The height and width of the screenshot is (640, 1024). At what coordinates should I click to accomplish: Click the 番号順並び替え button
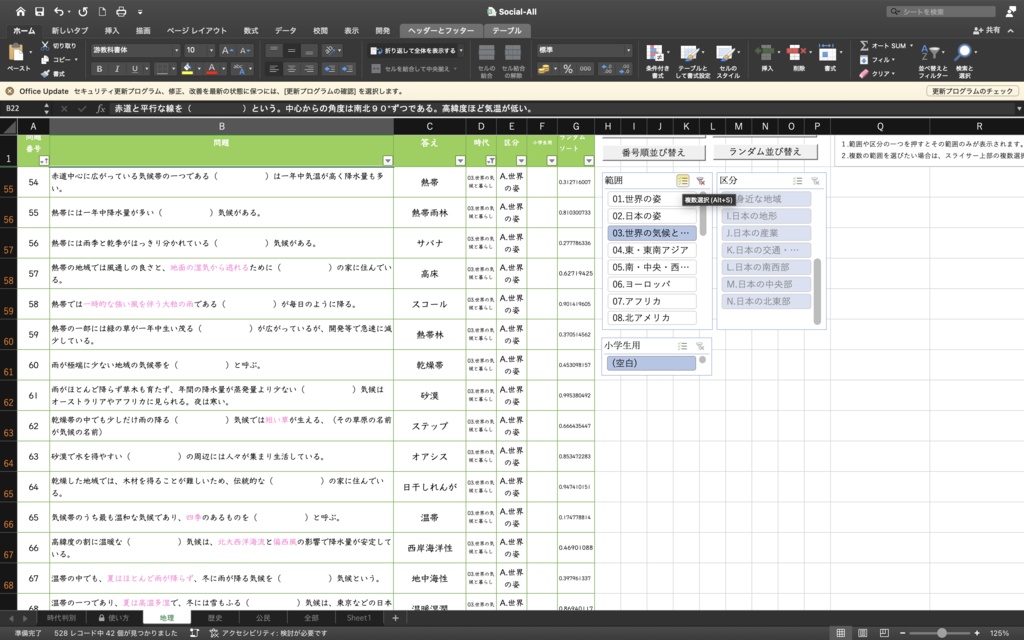[x=655, y=152]
